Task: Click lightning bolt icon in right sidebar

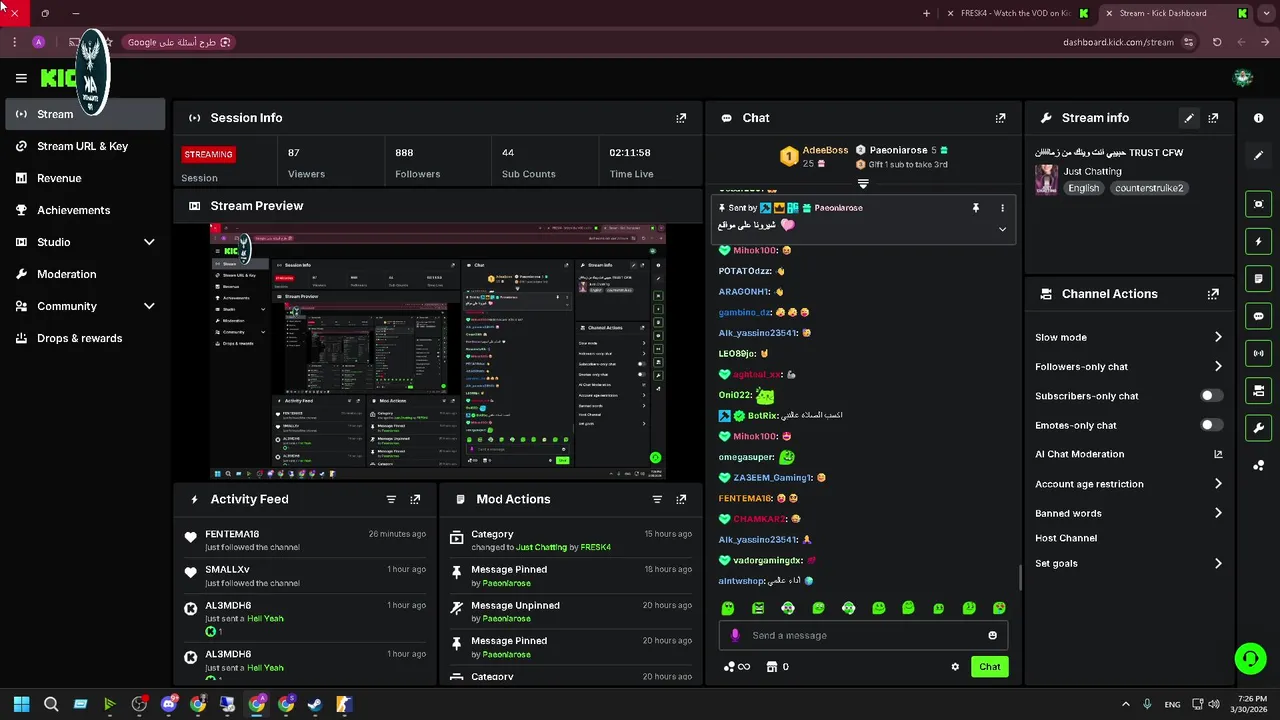Action: tap(1258, 241)
